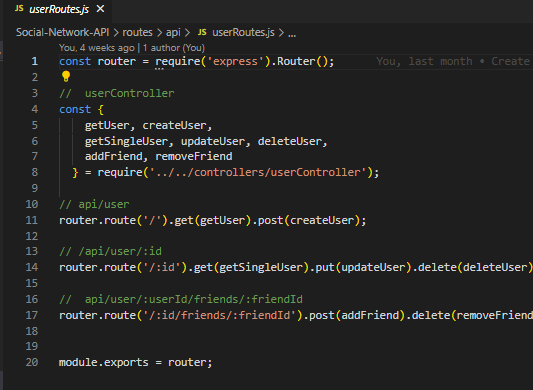Click friends route comment on line 16
Screen dimensions: 533x390
[181, 300]
